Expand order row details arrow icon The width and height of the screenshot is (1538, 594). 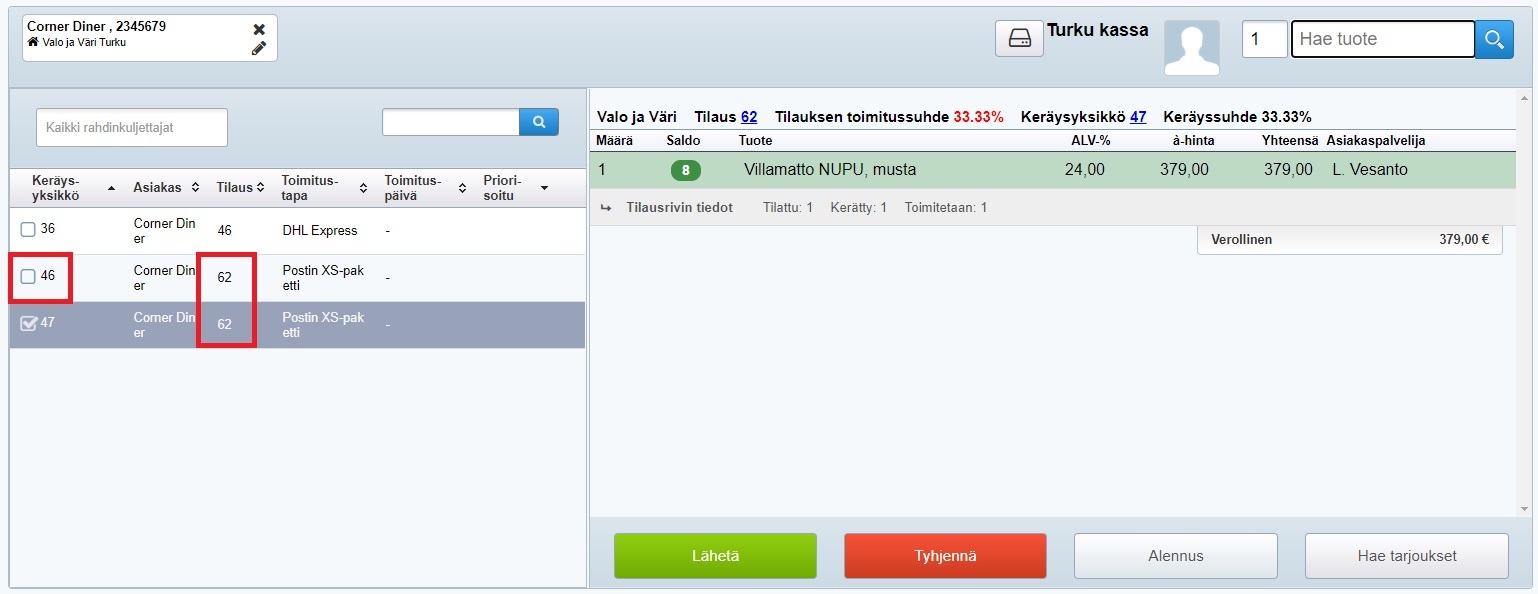[x=605, y=208]
